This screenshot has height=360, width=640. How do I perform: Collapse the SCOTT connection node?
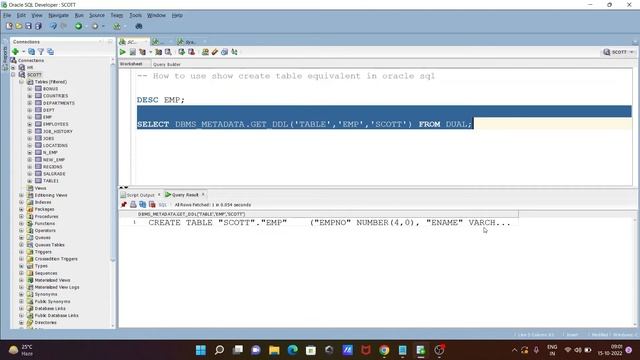(x=13, y=75)
